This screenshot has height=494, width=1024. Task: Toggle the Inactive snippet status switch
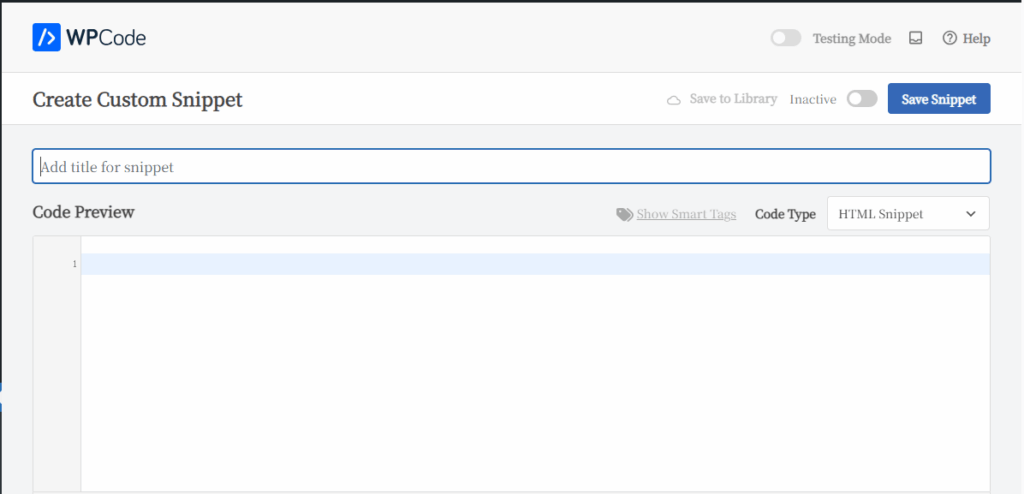point(861,99)
